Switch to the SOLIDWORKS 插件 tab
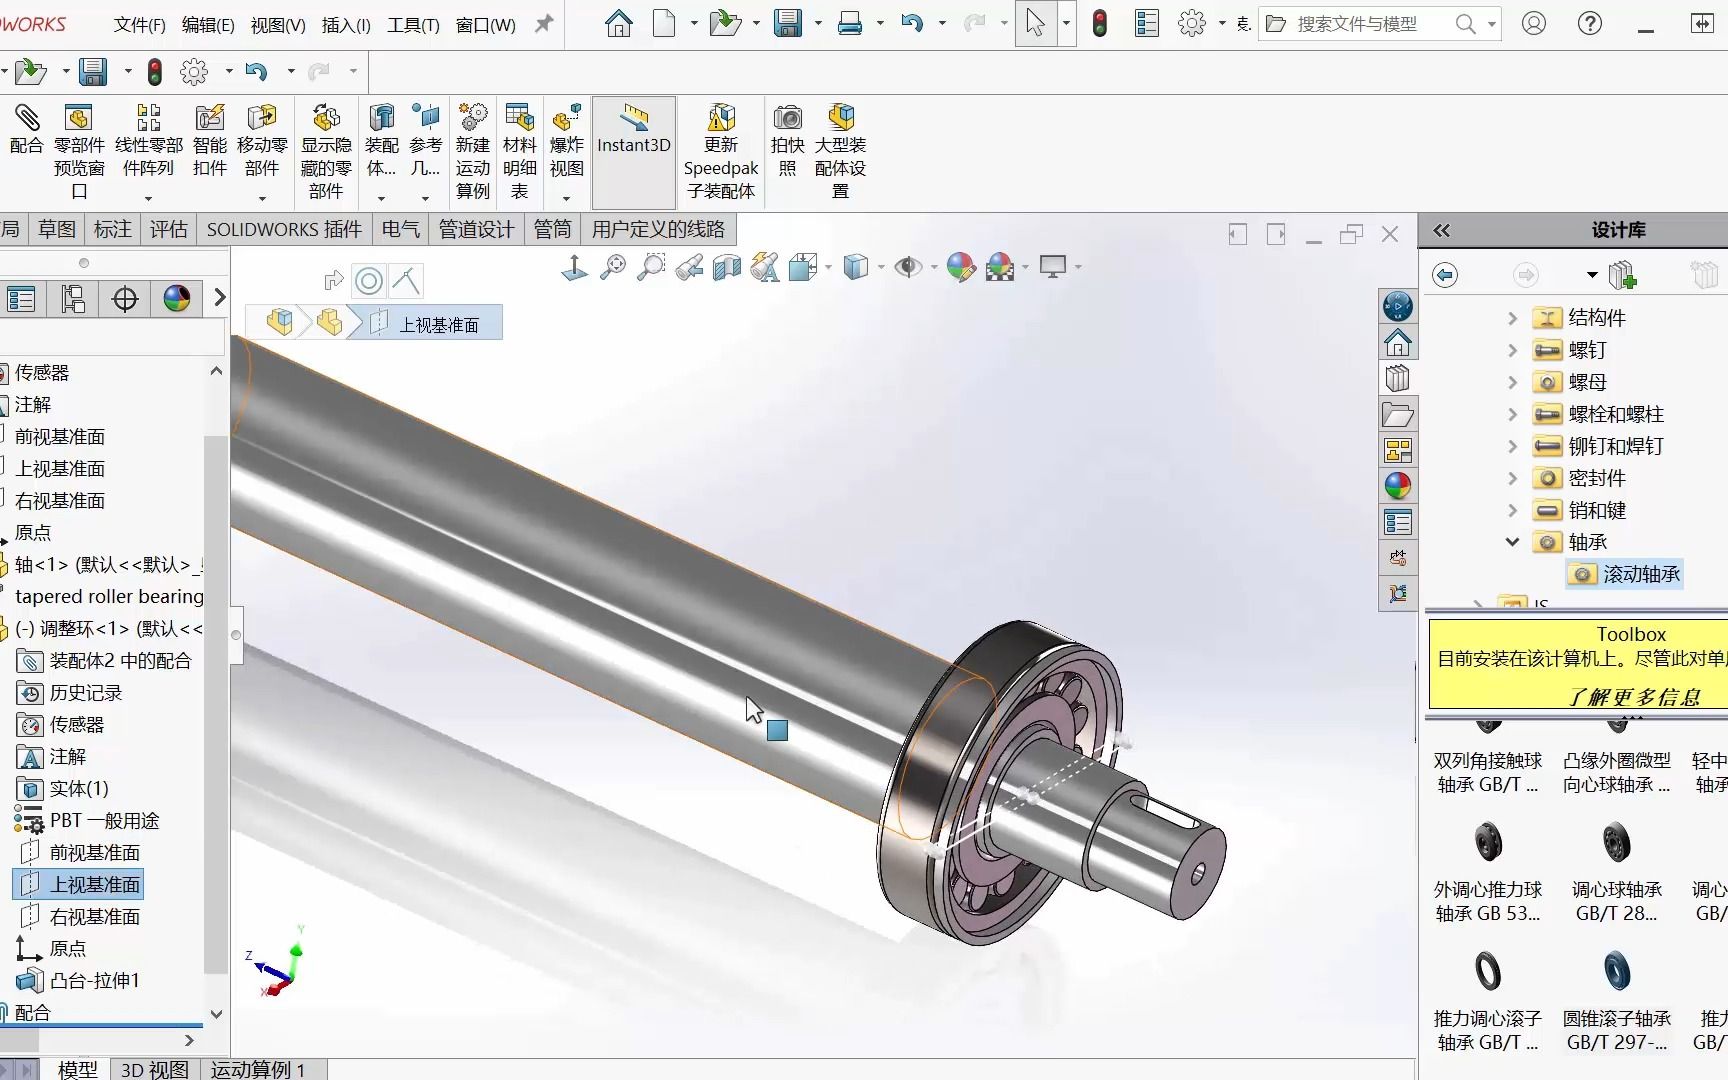The width and height of the screenshot is (1728, 1080). pos(284,230)
